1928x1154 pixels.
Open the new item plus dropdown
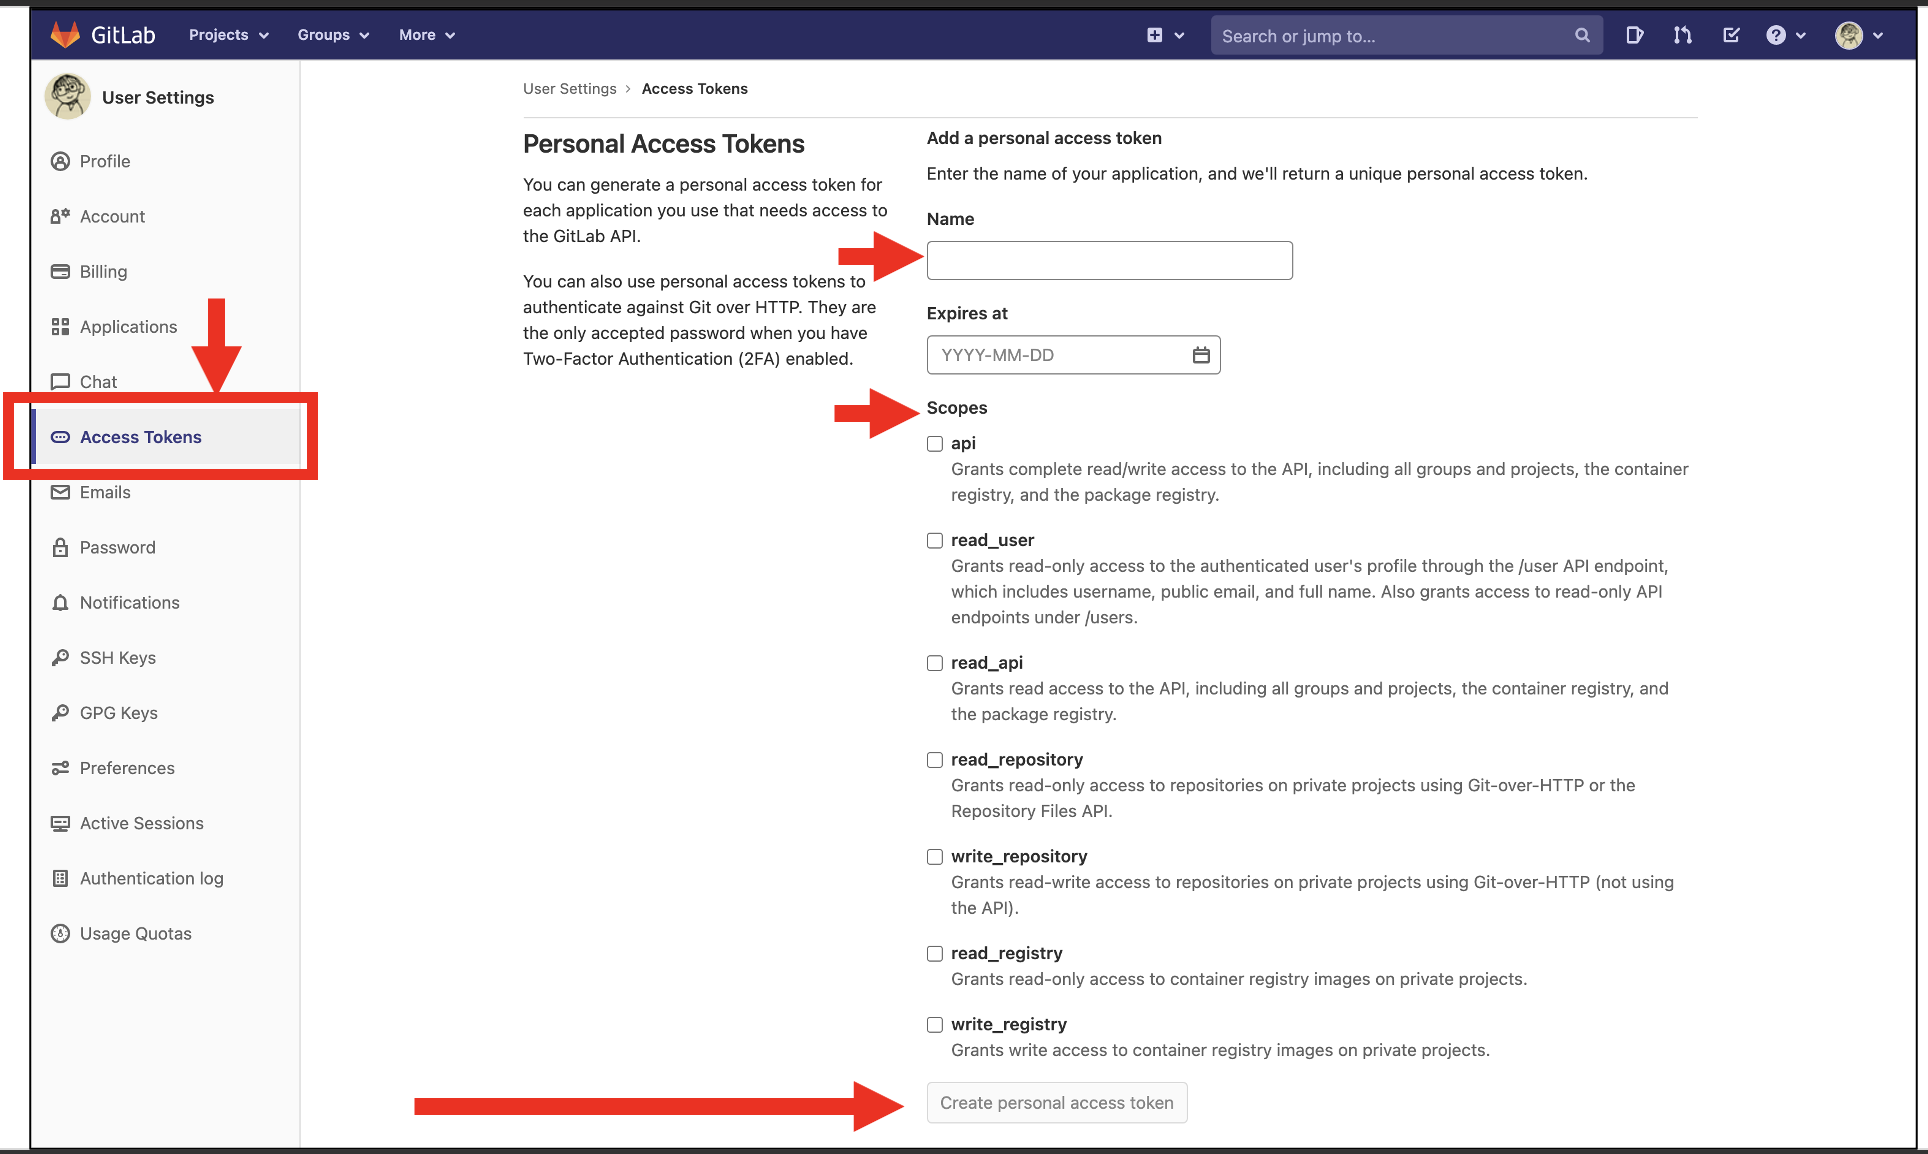(x=1165, y=35)
